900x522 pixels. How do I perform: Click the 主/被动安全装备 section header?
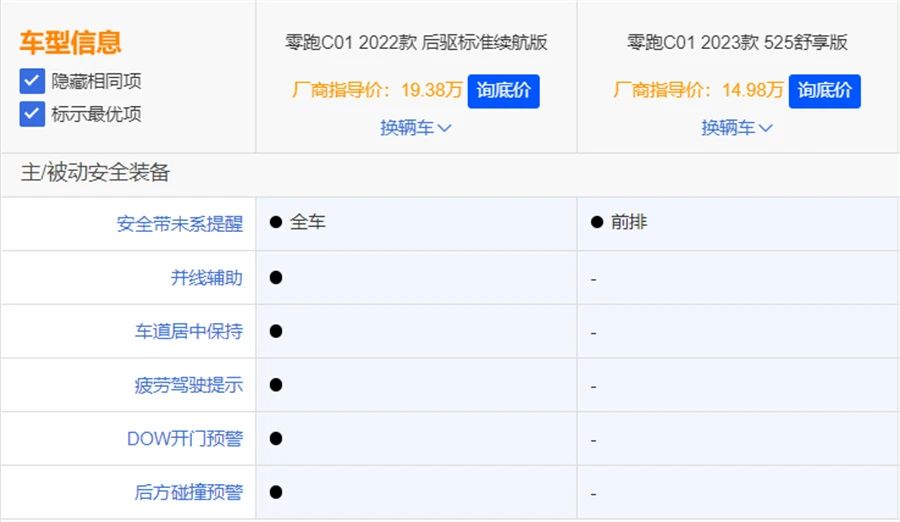96,173
